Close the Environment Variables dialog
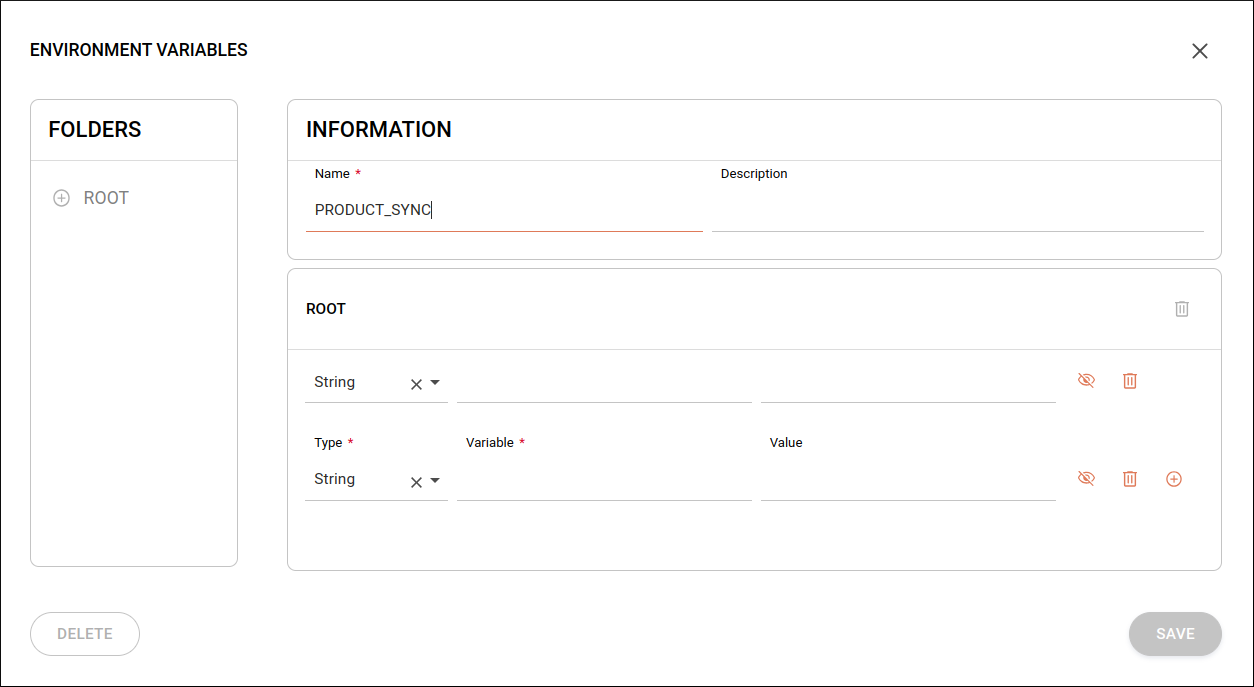This screenshot has width=1254, height=687. coord(1200,51)
